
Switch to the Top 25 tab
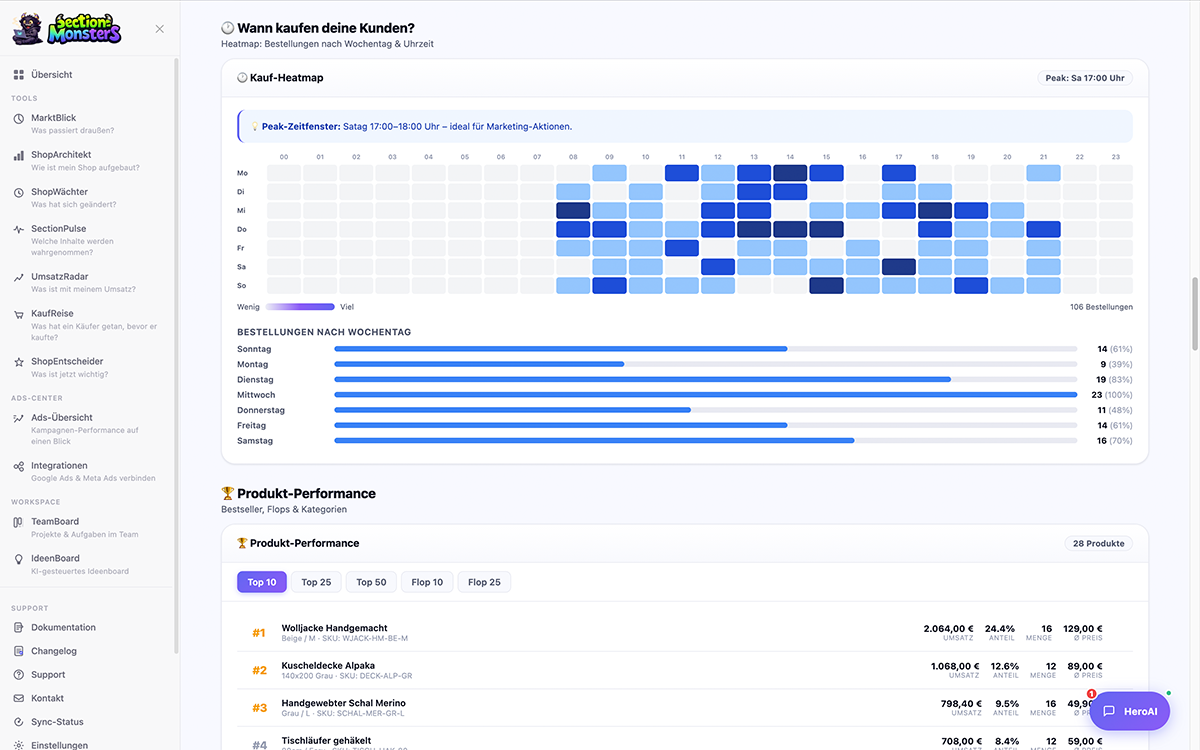point(316,582)
